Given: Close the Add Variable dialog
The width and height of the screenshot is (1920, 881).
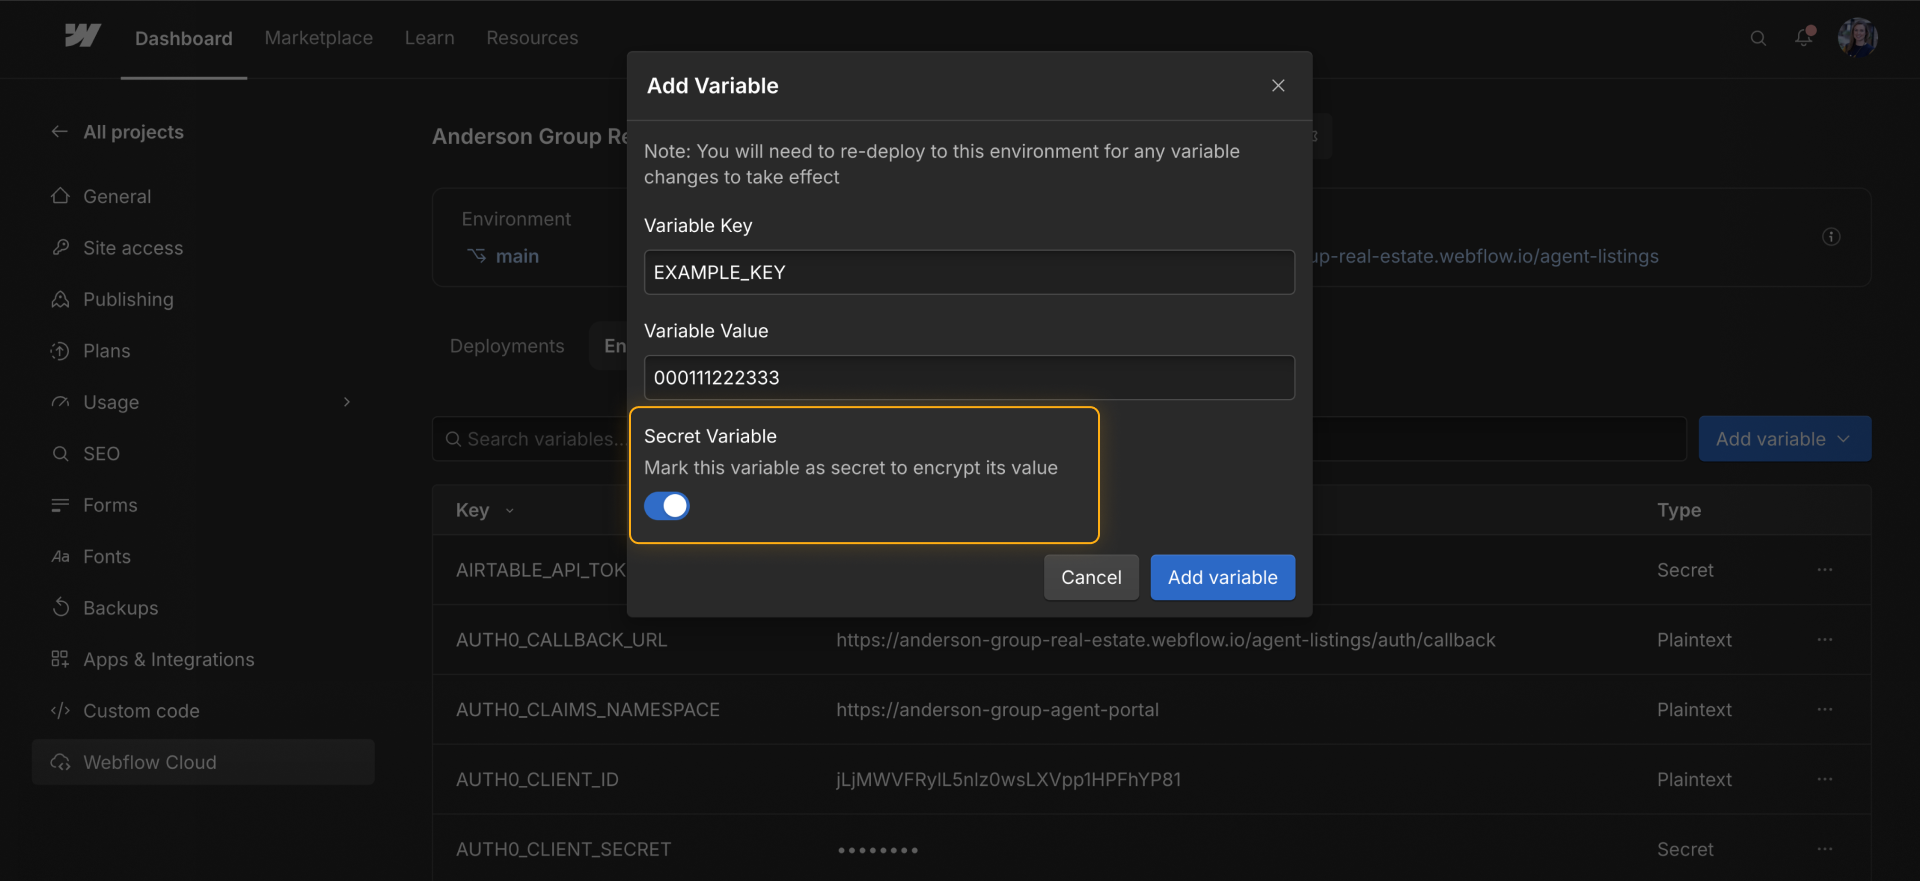Looking at the screenshot, I should 1278,85.
